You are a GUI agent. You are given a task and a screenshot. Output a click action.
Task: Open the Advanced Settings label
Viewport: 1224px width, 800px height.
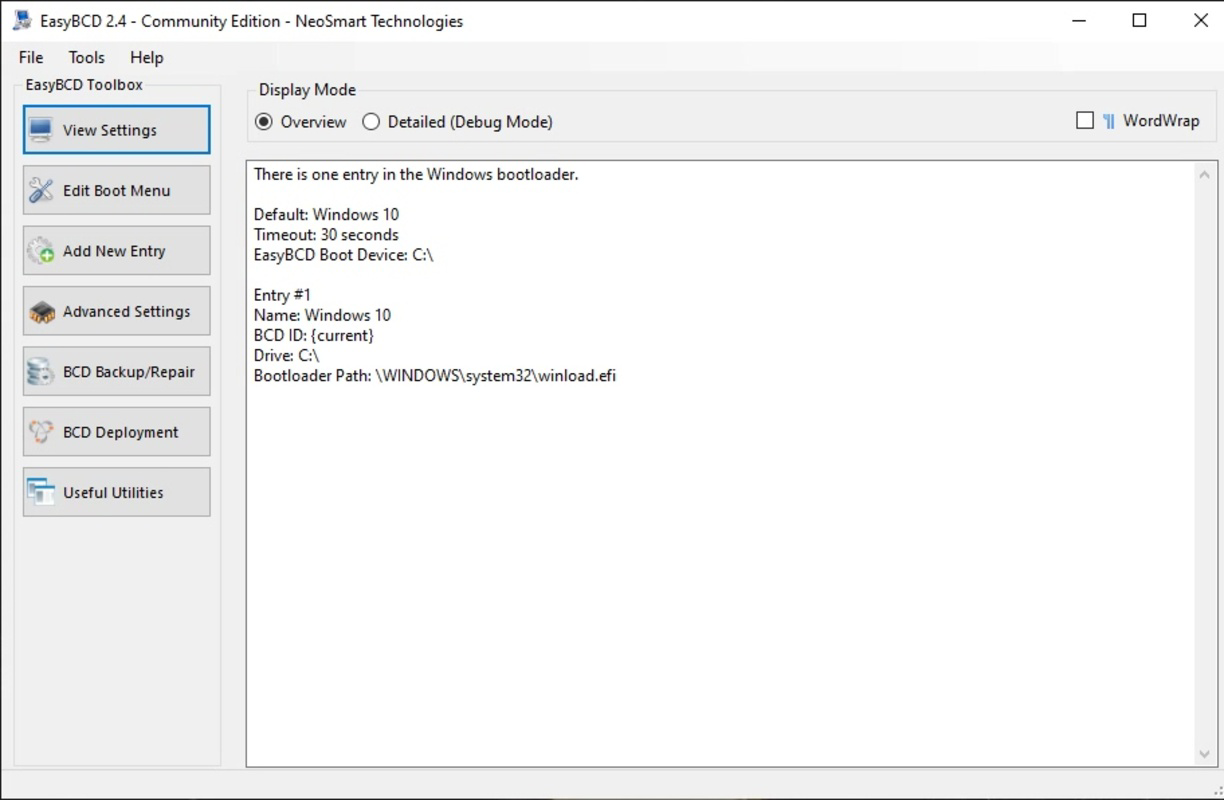(126, 312)
